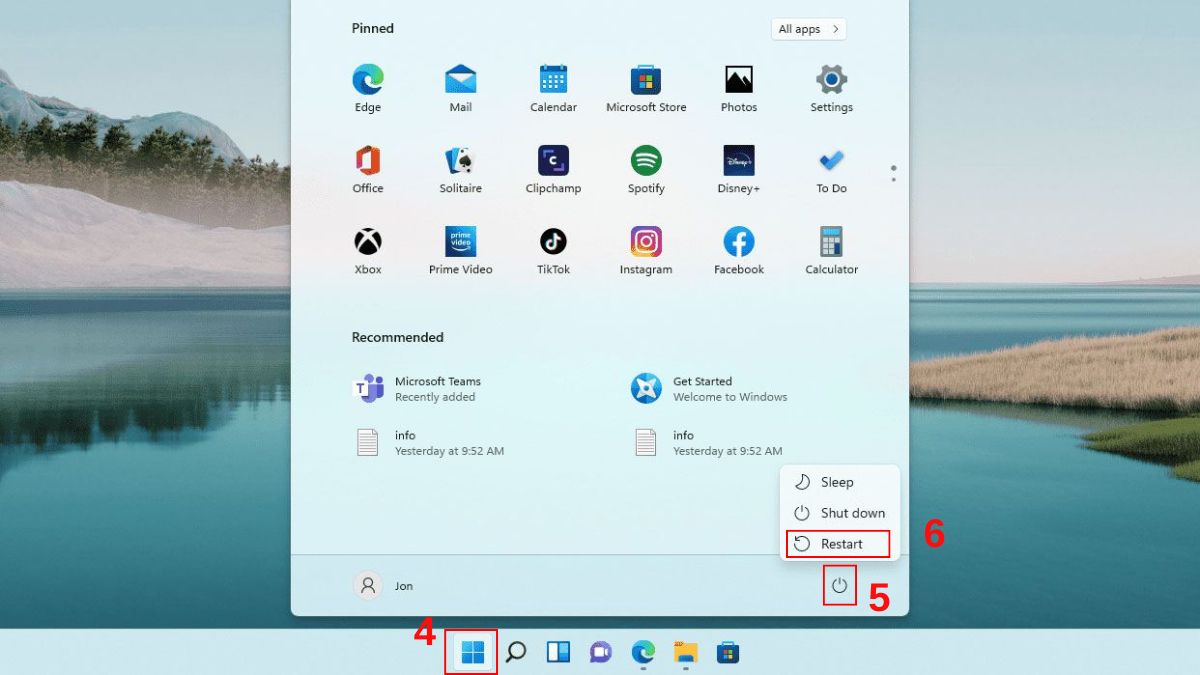Launch Edge from the taskbar
This screenshot has height=675, width=1200.
tap(643, 653)
